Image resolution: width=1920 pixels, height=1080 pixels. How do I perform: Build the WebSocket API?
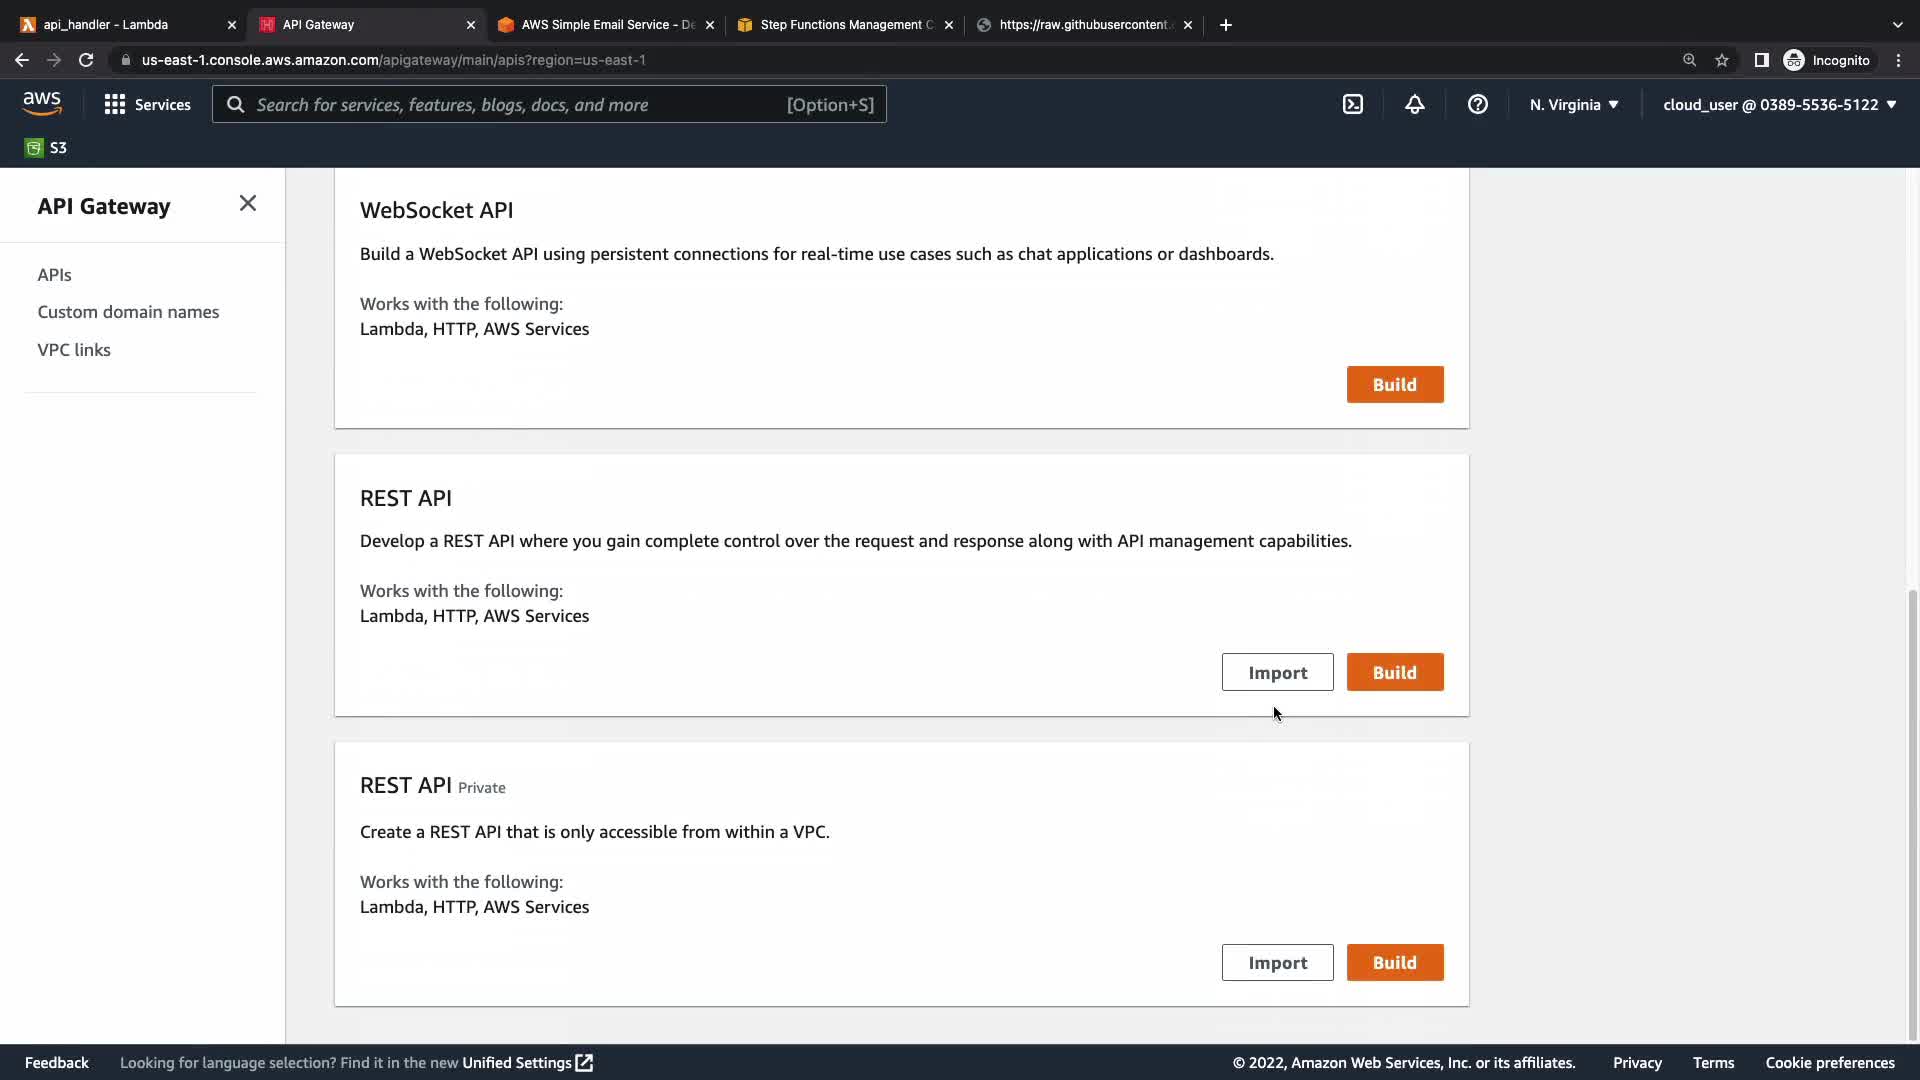point(1394,385)
